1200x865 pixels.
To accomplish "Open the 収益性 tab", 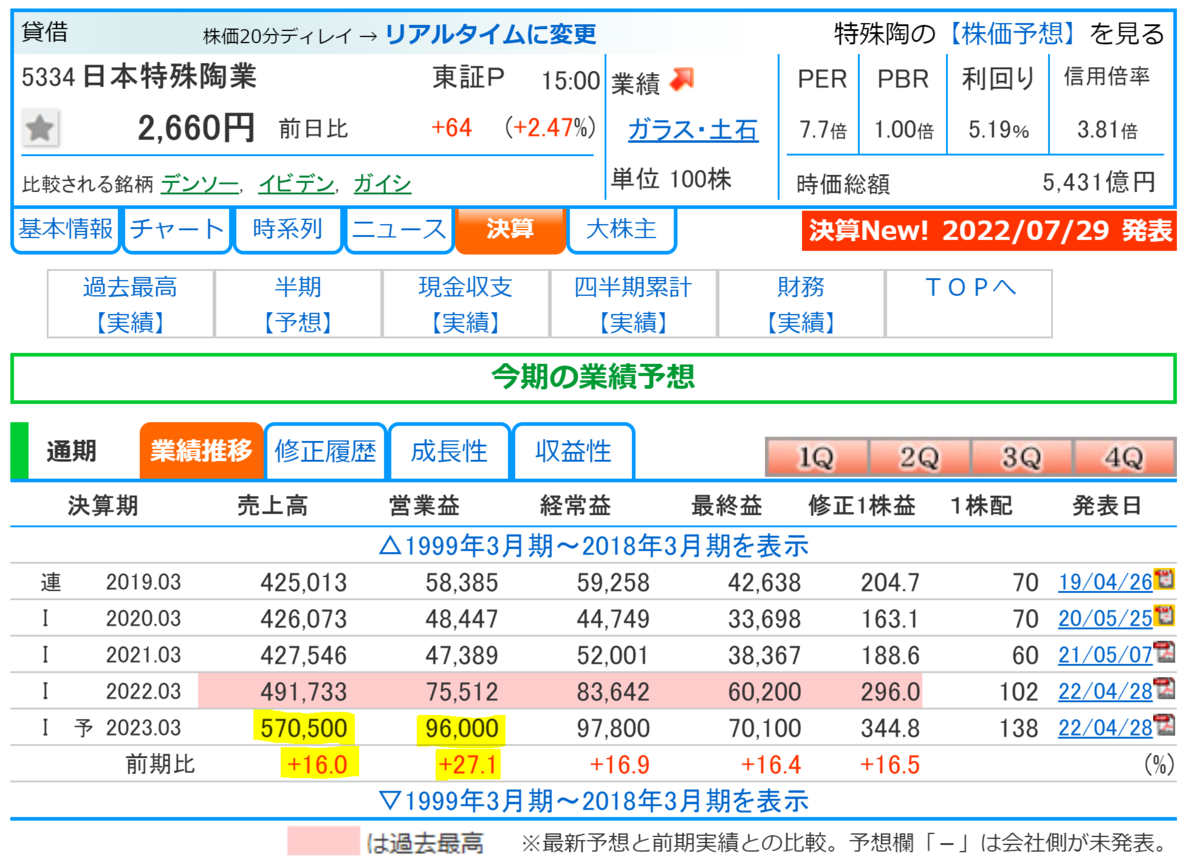I will [x=573, y=451].
